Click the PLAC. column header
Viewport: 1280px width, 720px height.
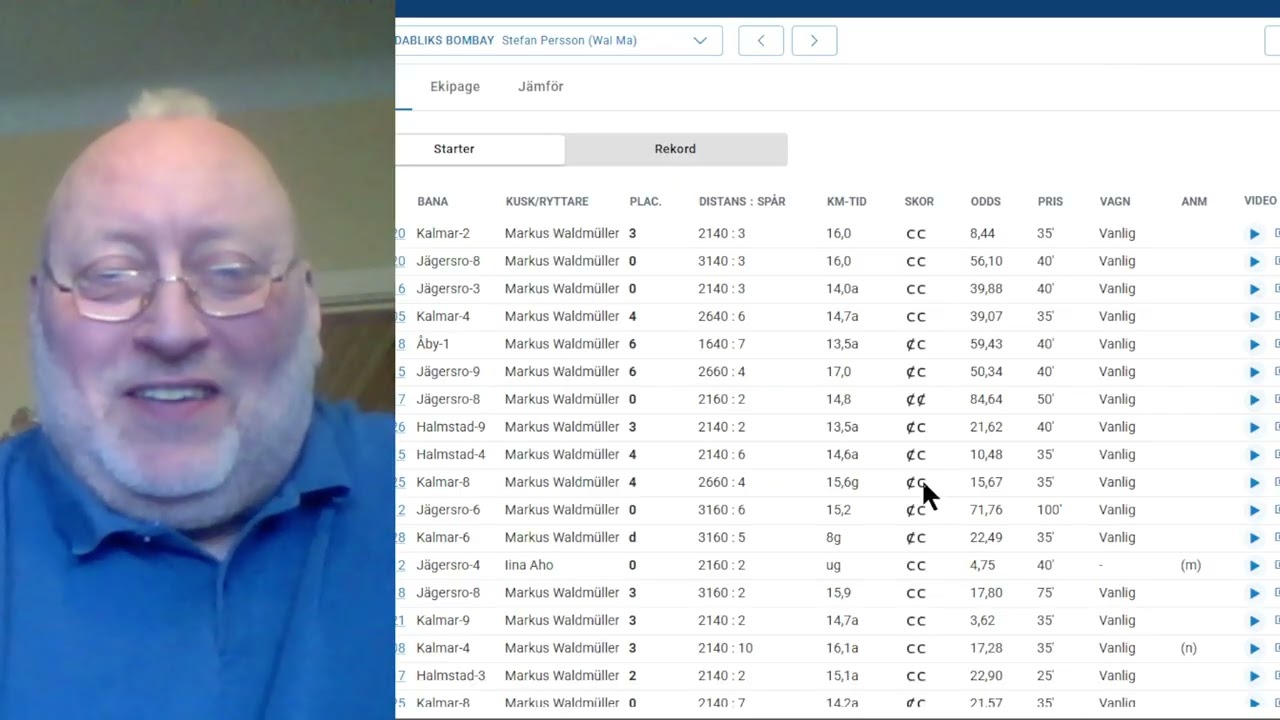pyautogui.click(x=645, y=202)
